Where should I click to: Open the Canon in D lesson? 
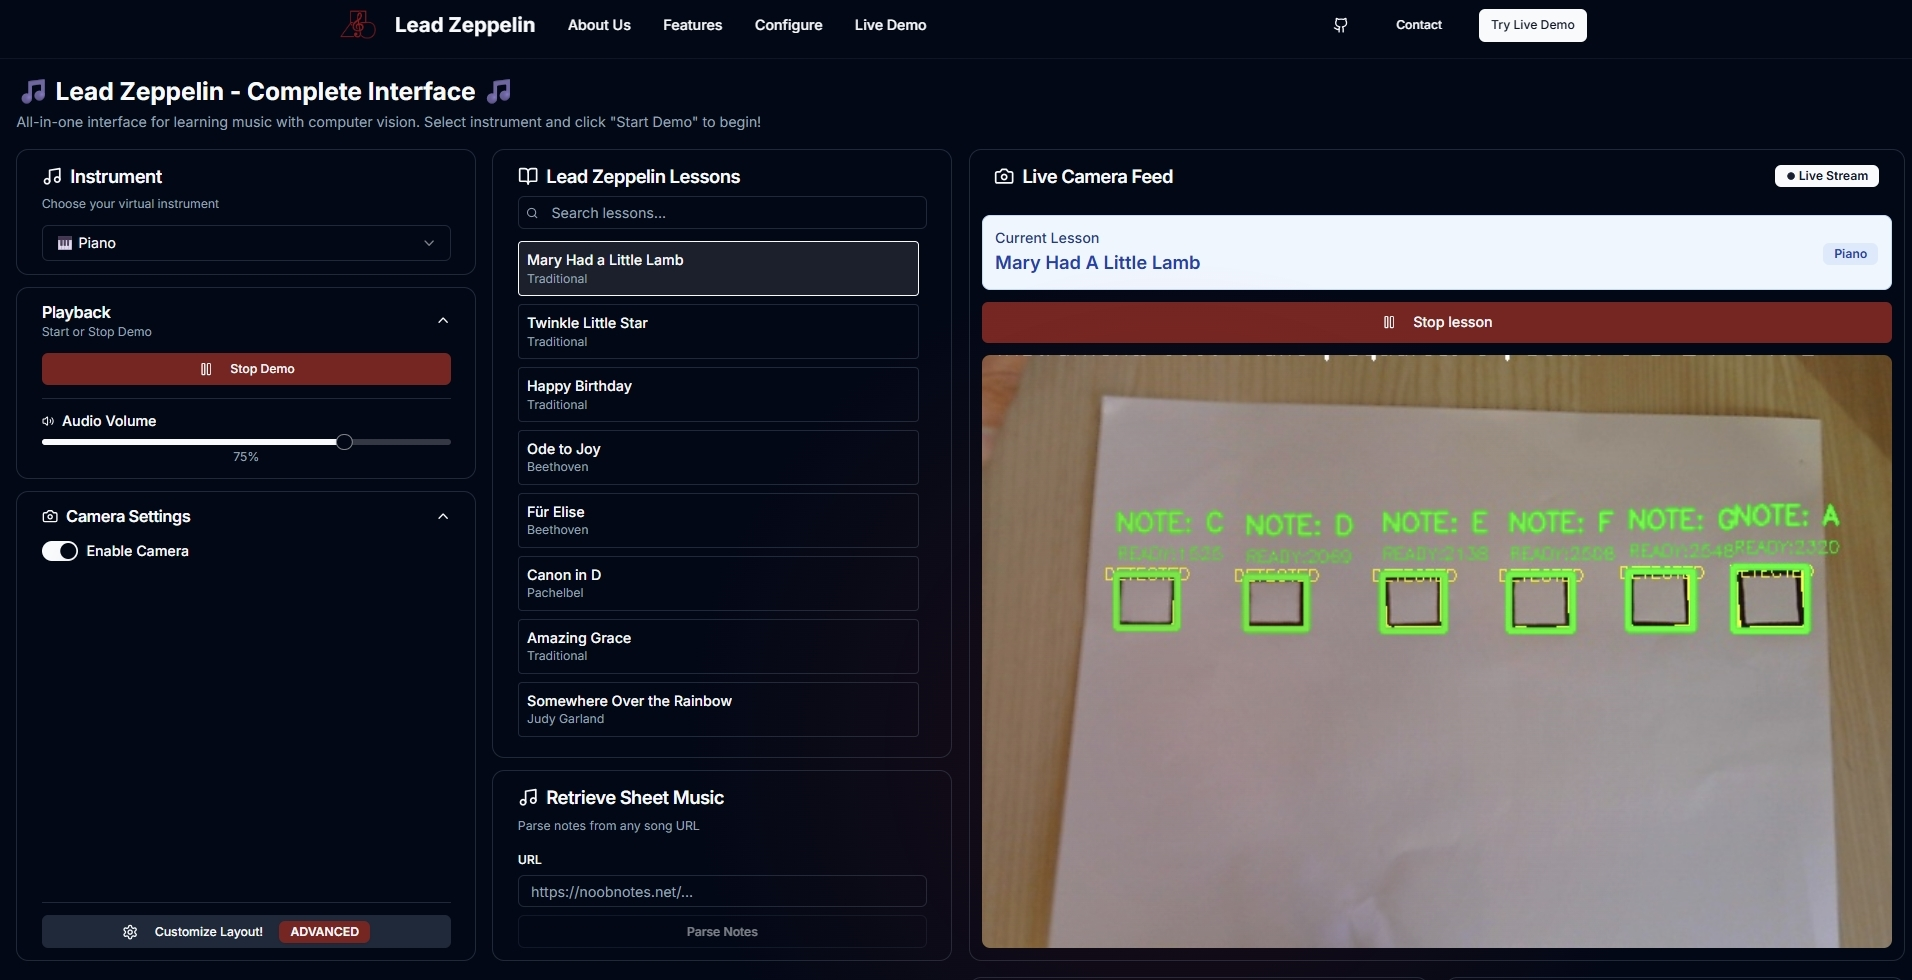718,583
